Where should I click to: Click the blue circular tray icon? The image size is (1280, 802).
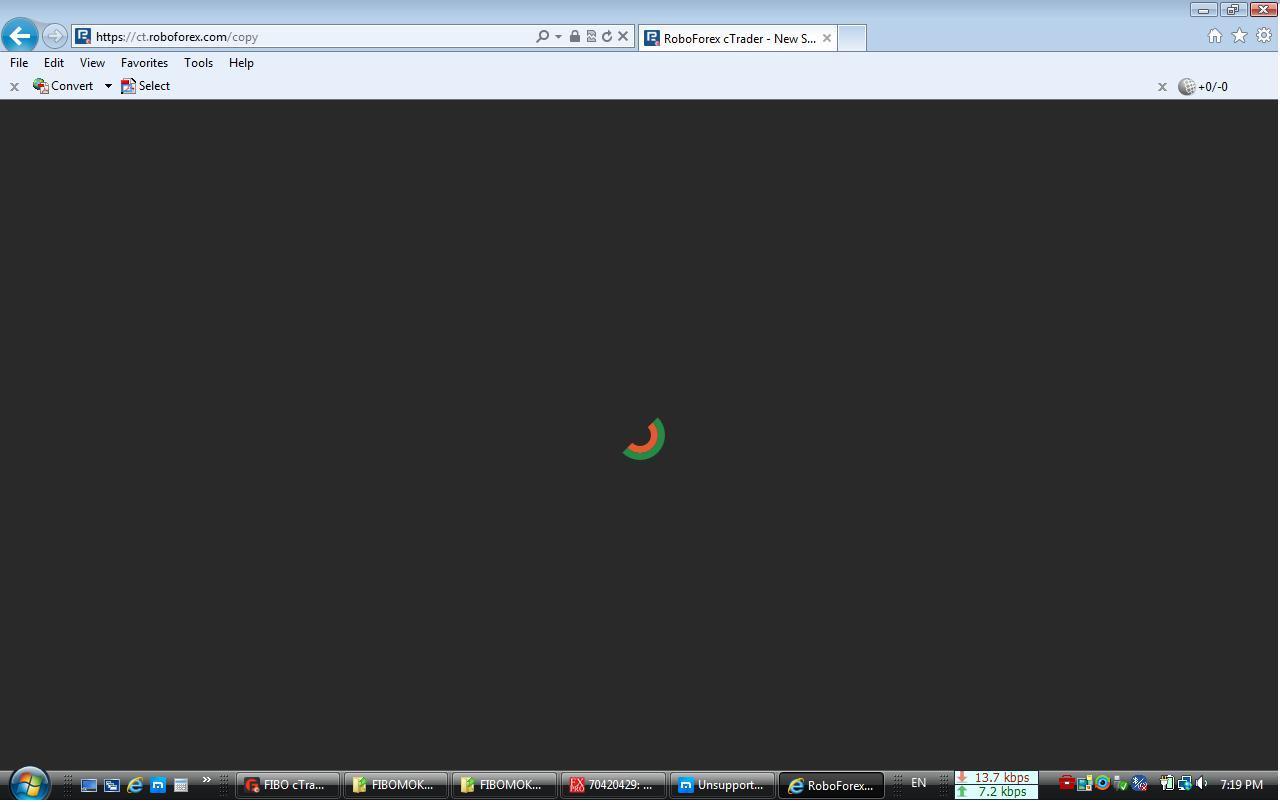point(1102,784)
